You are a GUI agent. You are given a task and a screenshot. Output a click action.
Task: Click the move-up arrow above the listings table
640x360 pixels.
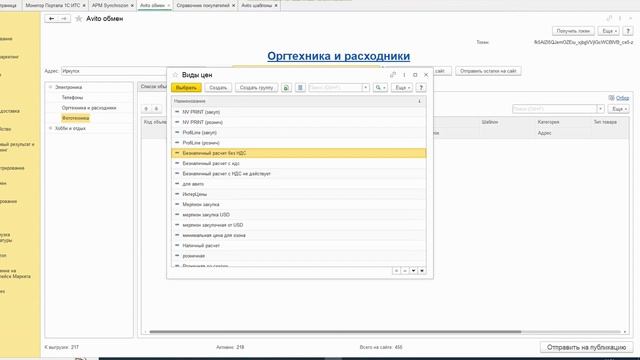[147, 109]
